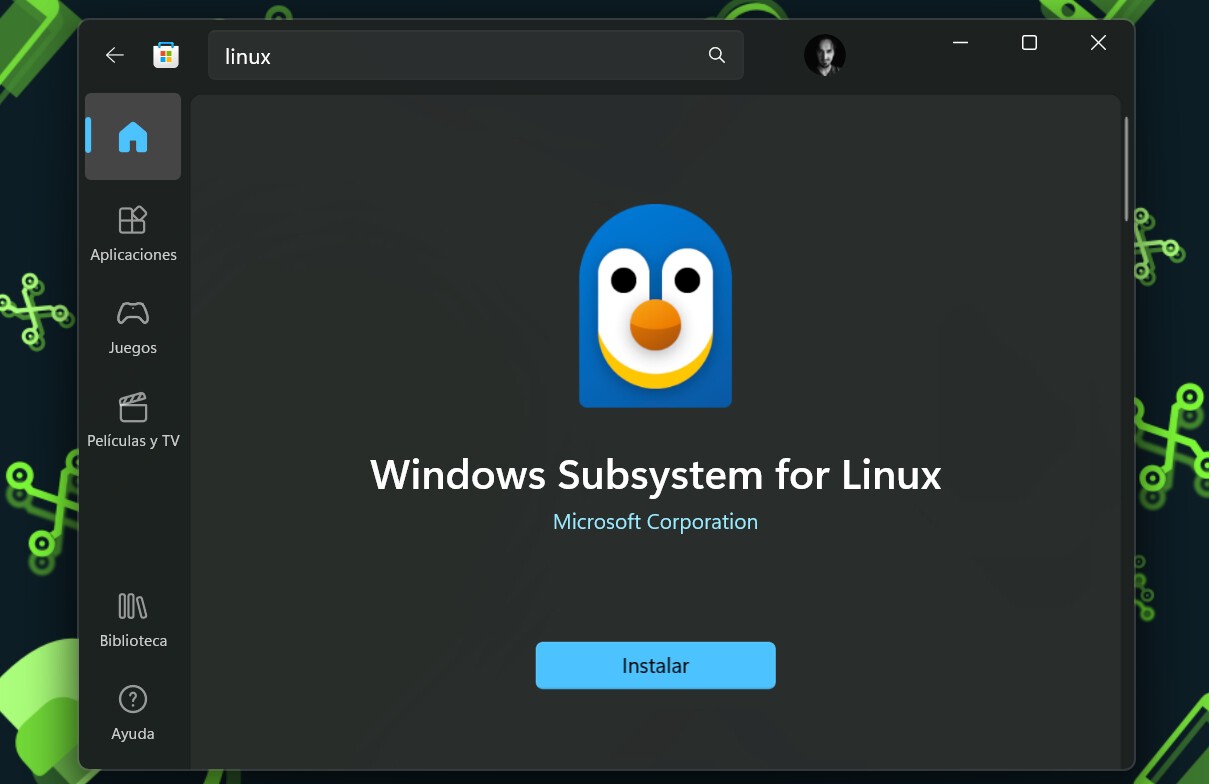Image resolution: width=1209 pixels, height=784 pixels.
Task: Click the Microsoft Store logo icon
Action: 166,55
